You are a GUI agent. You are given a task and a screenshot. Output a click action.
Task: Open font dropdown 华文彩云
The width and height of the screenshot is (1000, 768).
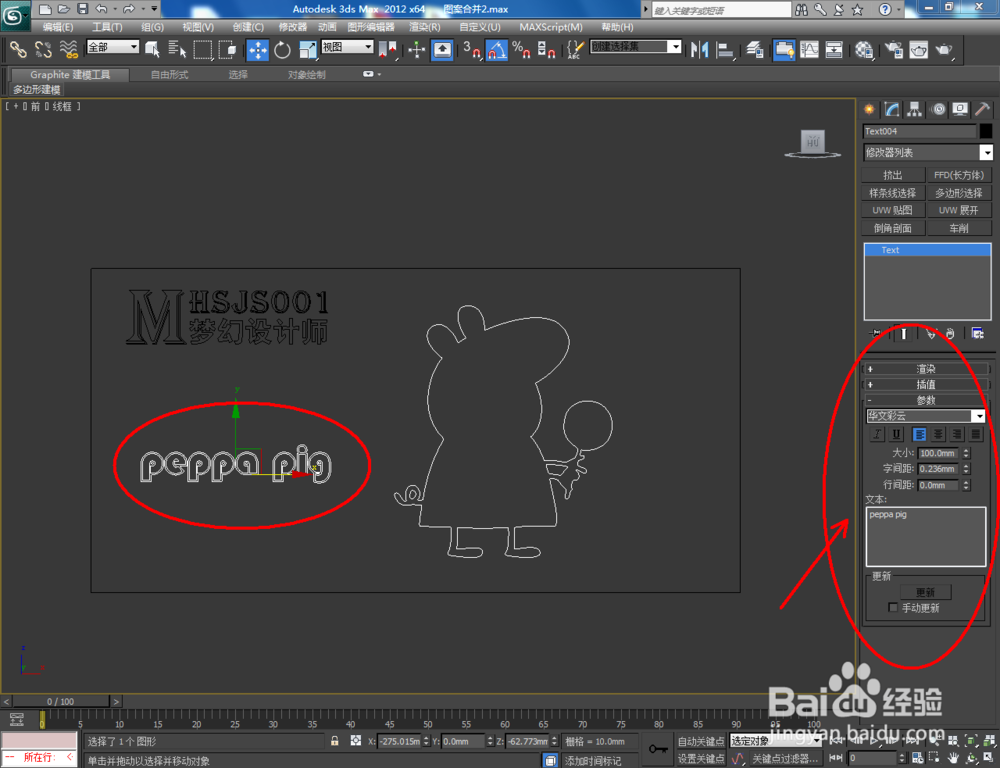point(925,416)
